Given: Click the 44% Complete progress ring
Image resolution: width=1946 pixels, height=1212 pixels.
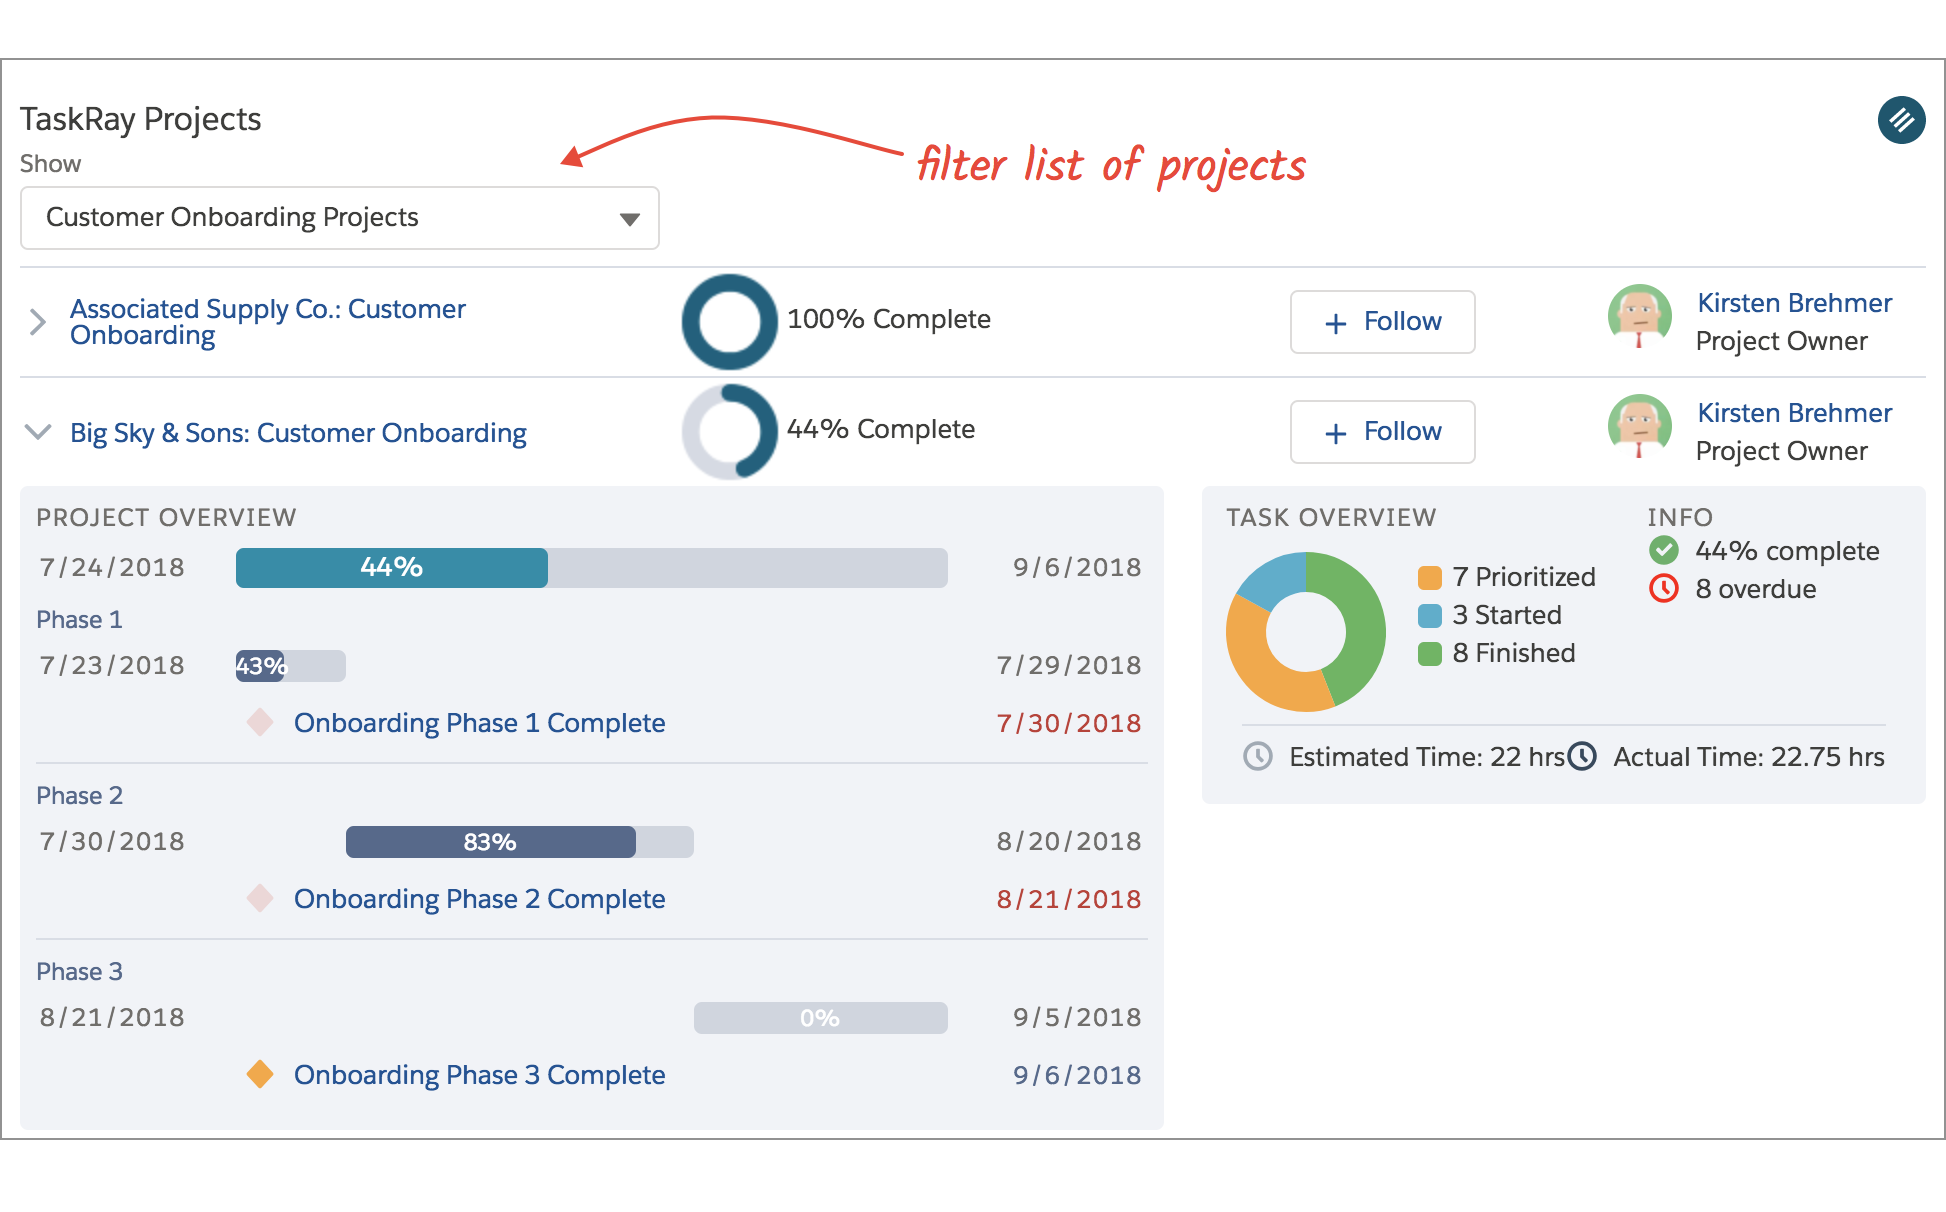Looking at the screenshot, I should 729,432.
